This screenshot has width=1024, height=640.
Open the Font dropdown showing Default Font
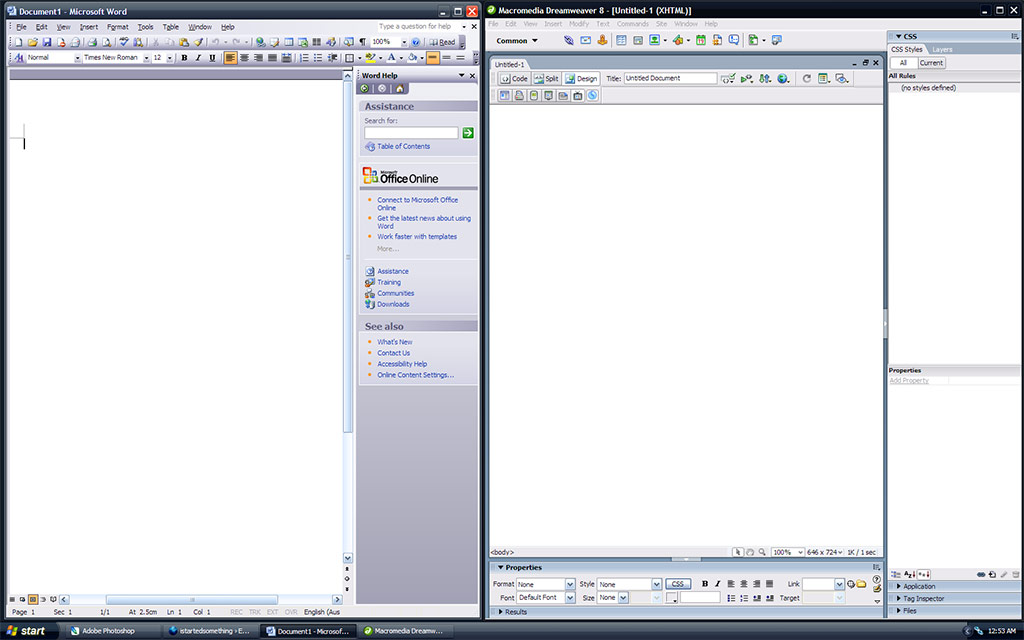[x=569, y=598]
